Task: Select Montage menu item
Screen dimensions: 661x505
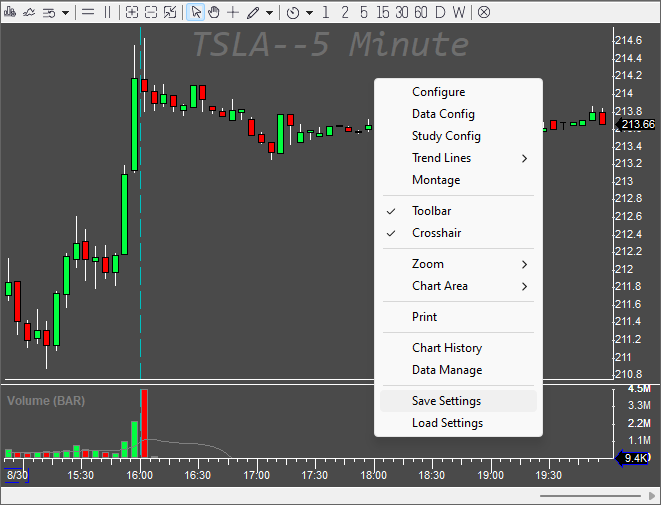Action: 458,180
